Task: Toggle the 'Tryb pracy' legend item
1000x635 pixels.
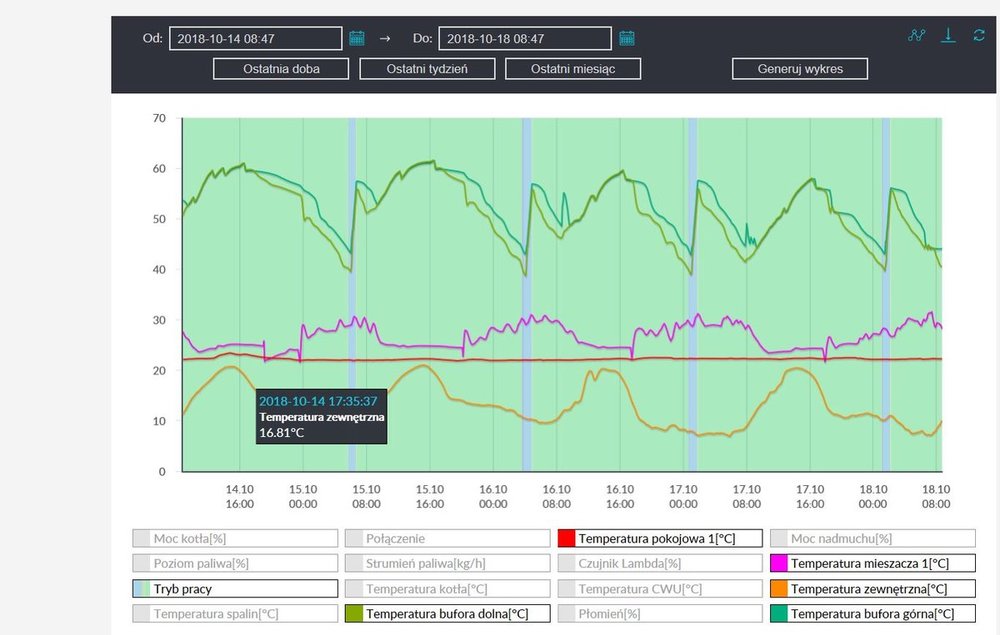Action: point(235,589)
